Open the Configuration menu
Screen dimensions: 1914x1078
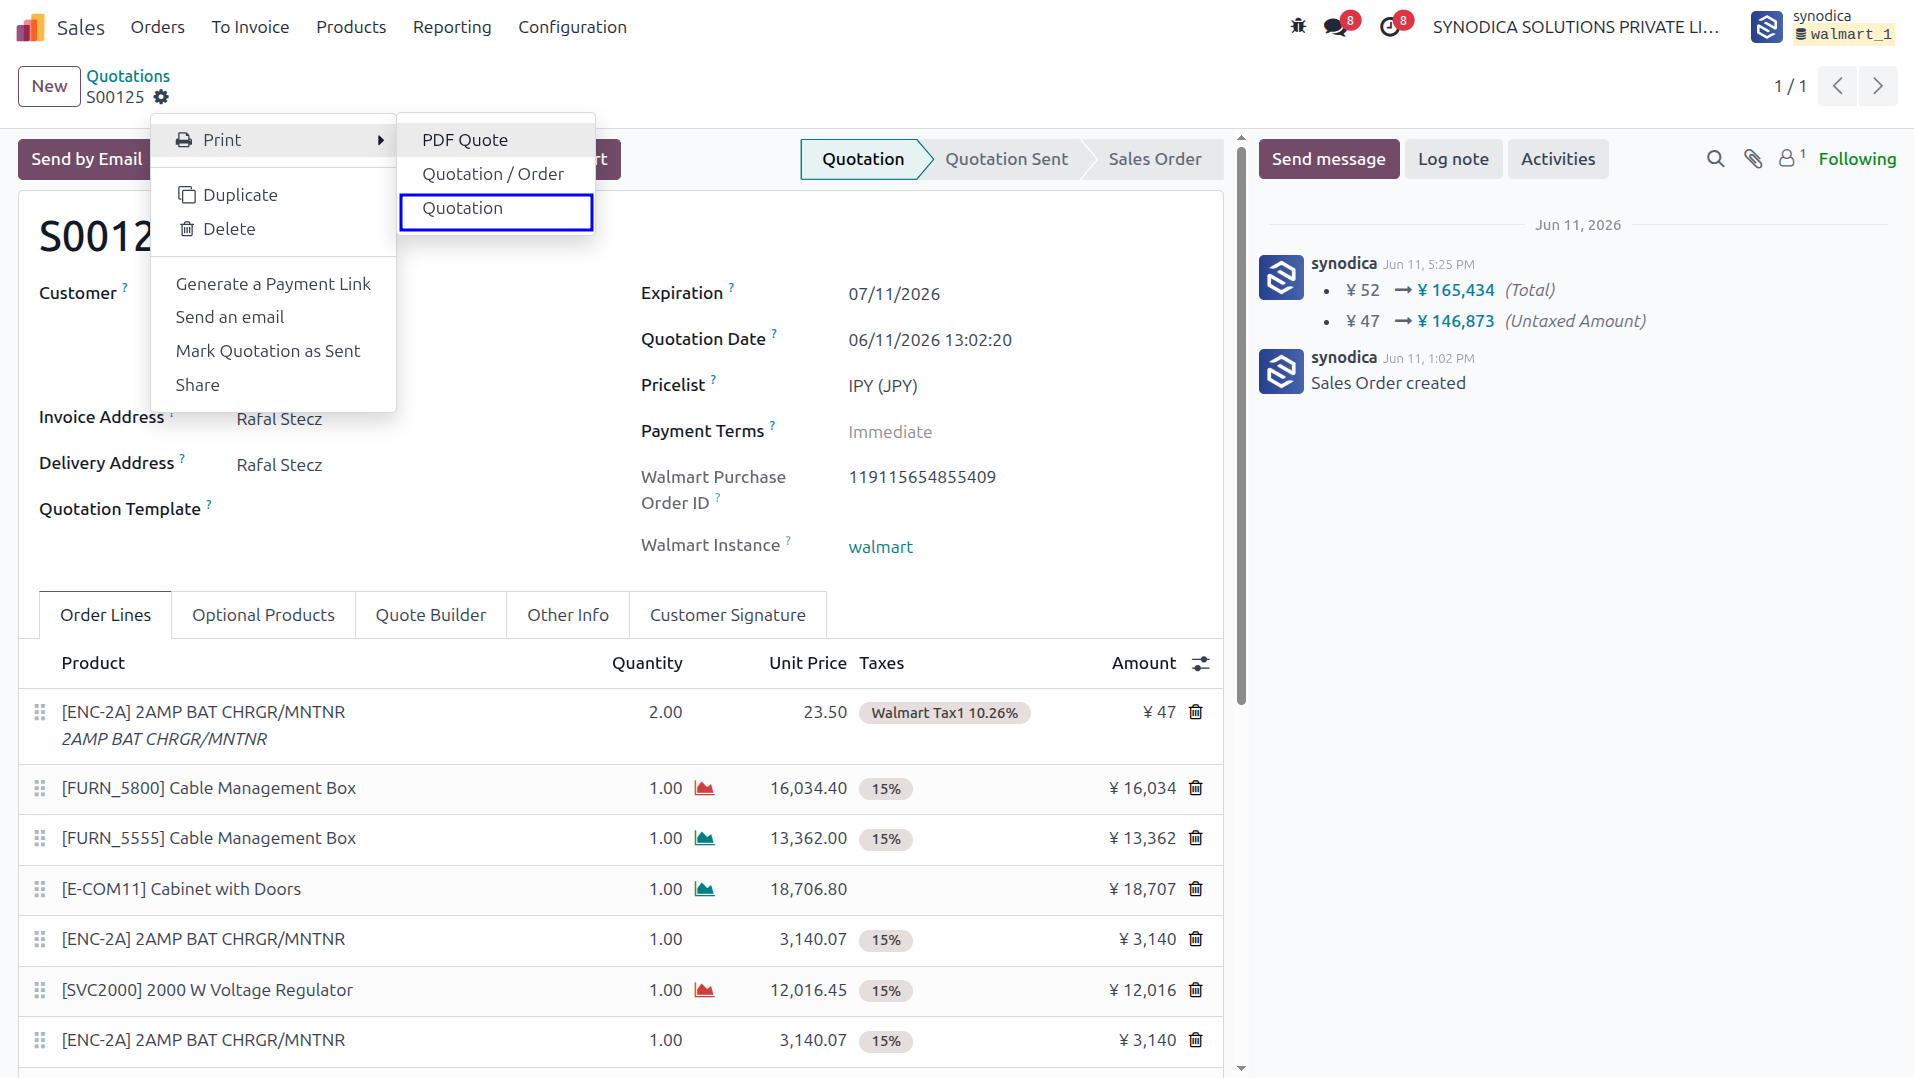(x=572, y=27)
